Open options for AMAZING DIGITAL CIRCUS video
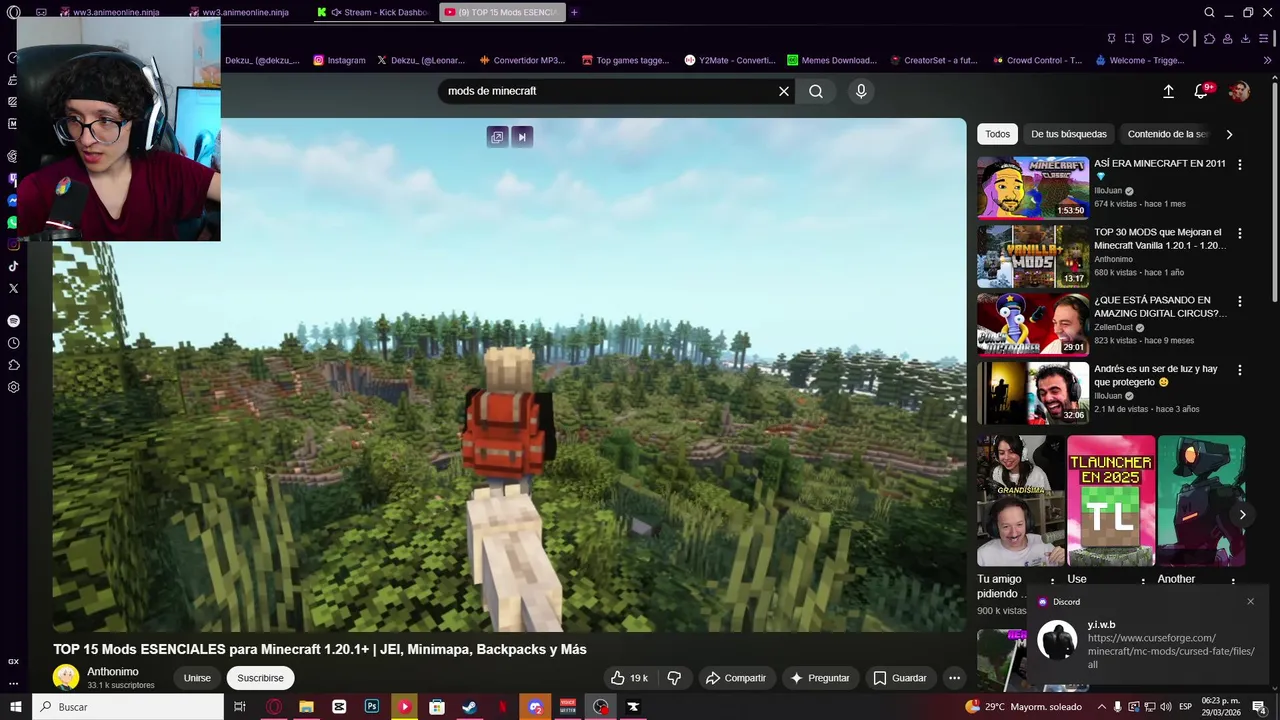Image resolution: width=1280 pixels, height=720 pixels. click(1240, 301)
